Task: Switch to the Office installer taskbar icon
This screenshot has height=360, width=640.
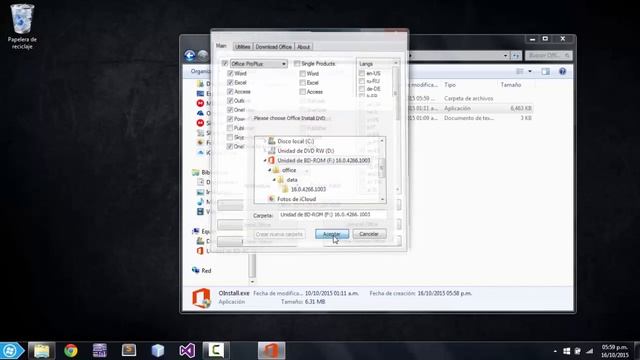Action: click(x=271, y=351)
